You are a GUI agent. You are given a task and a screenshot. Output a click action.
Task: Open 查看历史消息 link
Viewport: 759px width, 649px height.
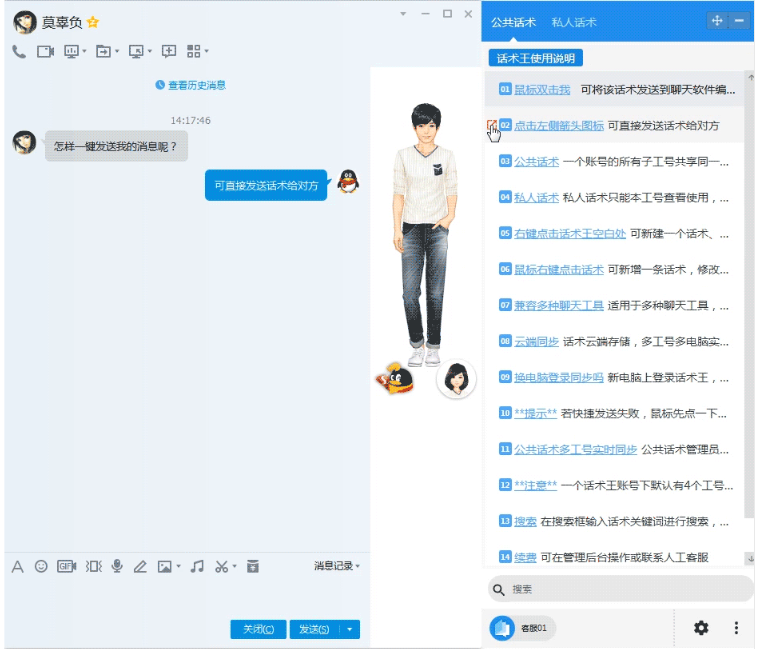(x=191, y=85)
